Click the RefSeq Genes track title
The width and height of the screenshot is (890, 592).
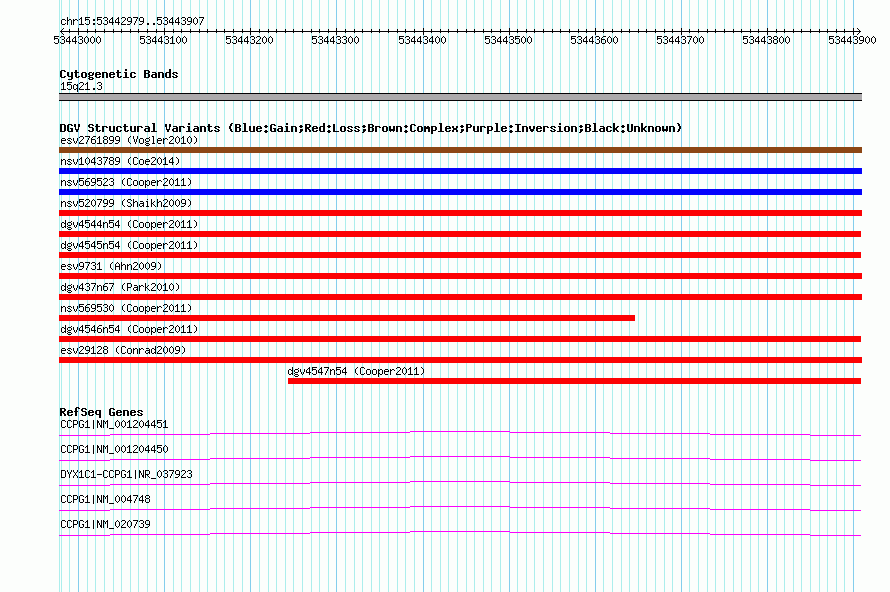click(x=102, y=412)
